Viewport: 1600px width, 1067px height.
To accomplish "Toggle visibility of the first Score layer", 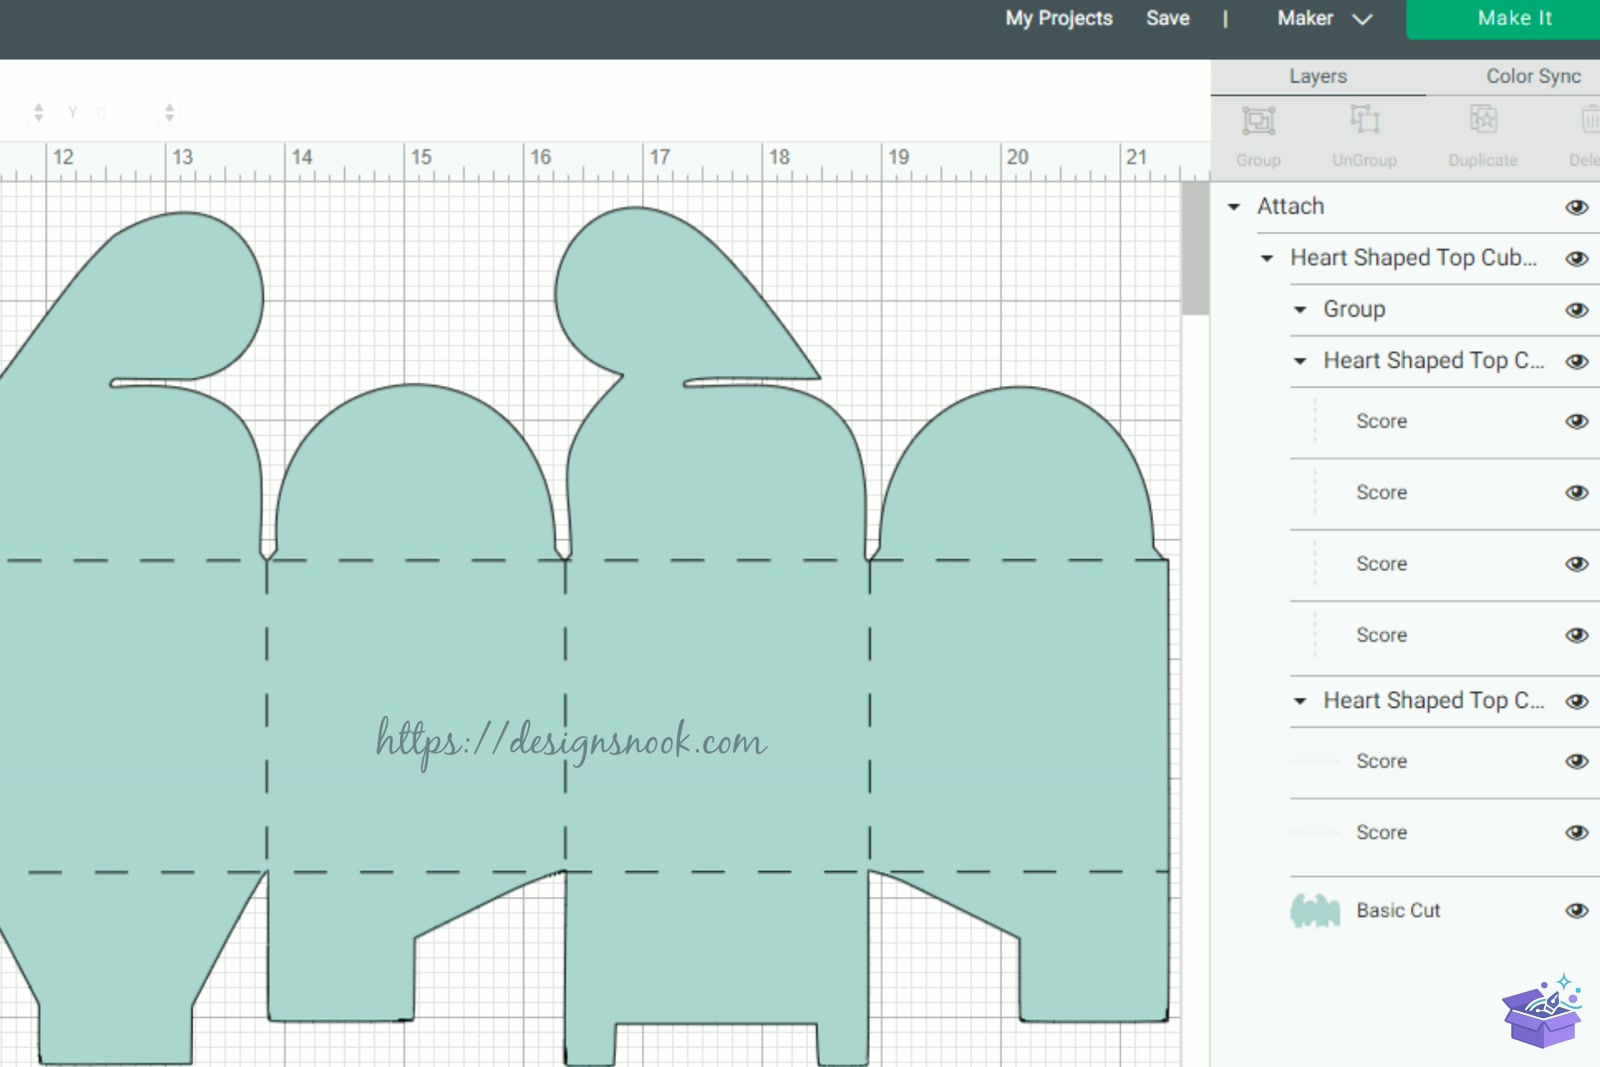I will click(1577, 421).
